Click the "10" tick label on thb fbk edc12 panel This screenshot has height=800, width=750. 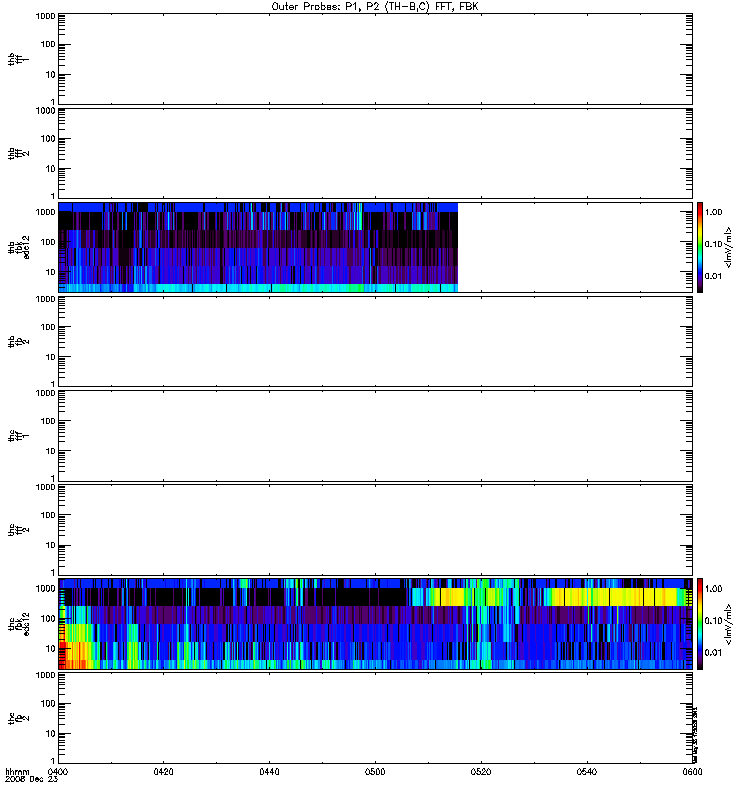coord(51,272)
